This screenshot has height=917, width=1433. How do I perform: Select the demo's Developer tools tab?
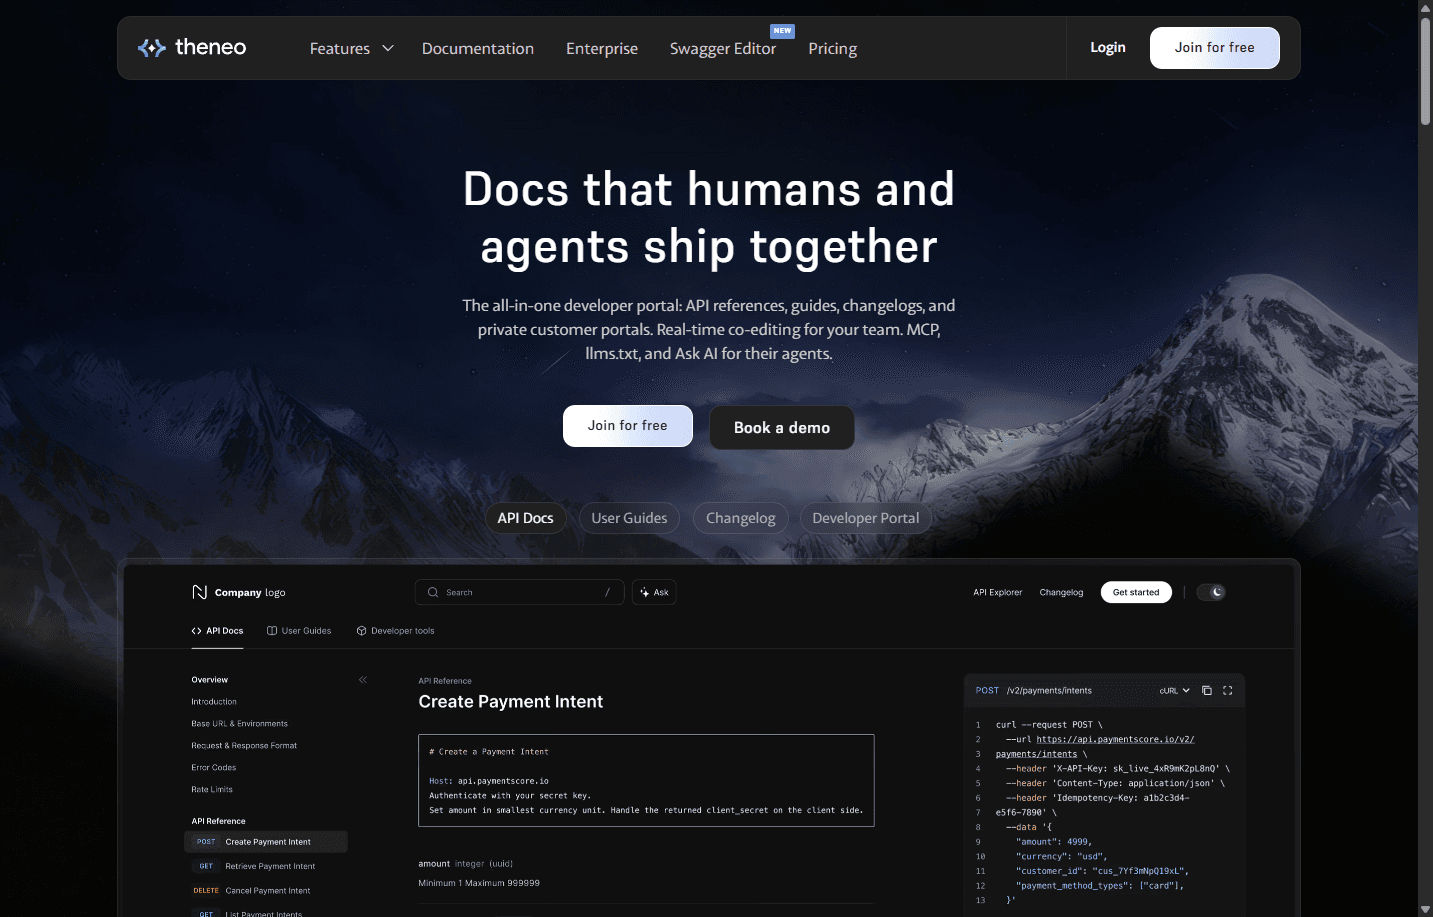(396, 631)
